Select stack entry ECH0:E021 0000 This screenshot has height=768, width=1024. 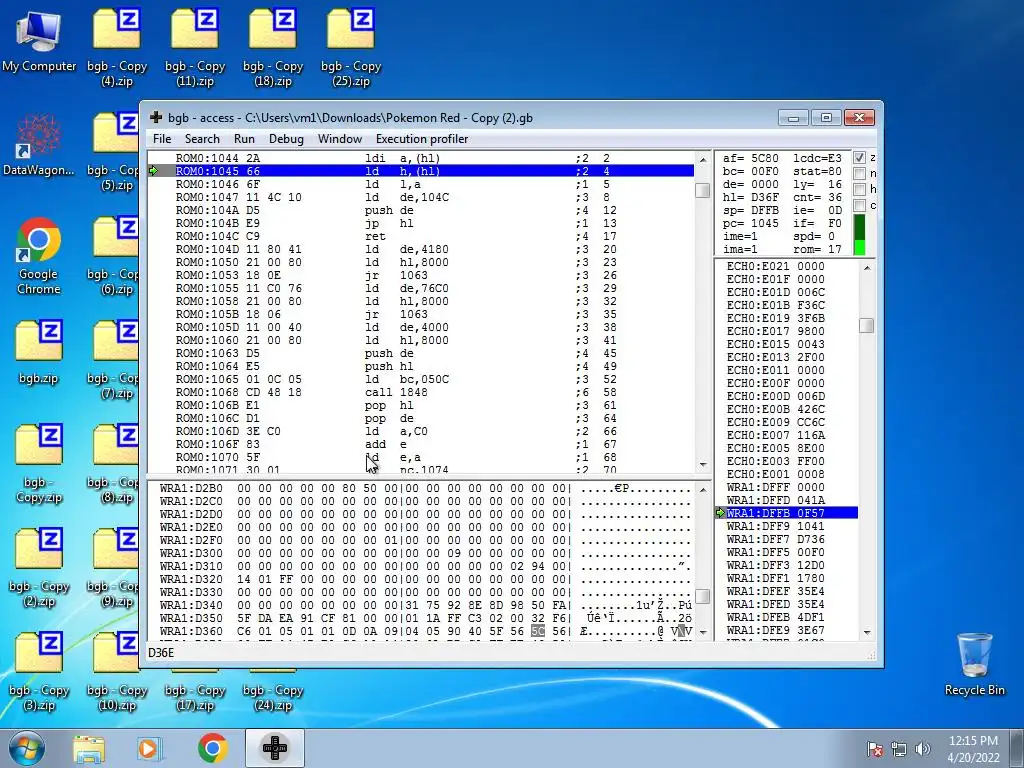[x=787, y=266]
